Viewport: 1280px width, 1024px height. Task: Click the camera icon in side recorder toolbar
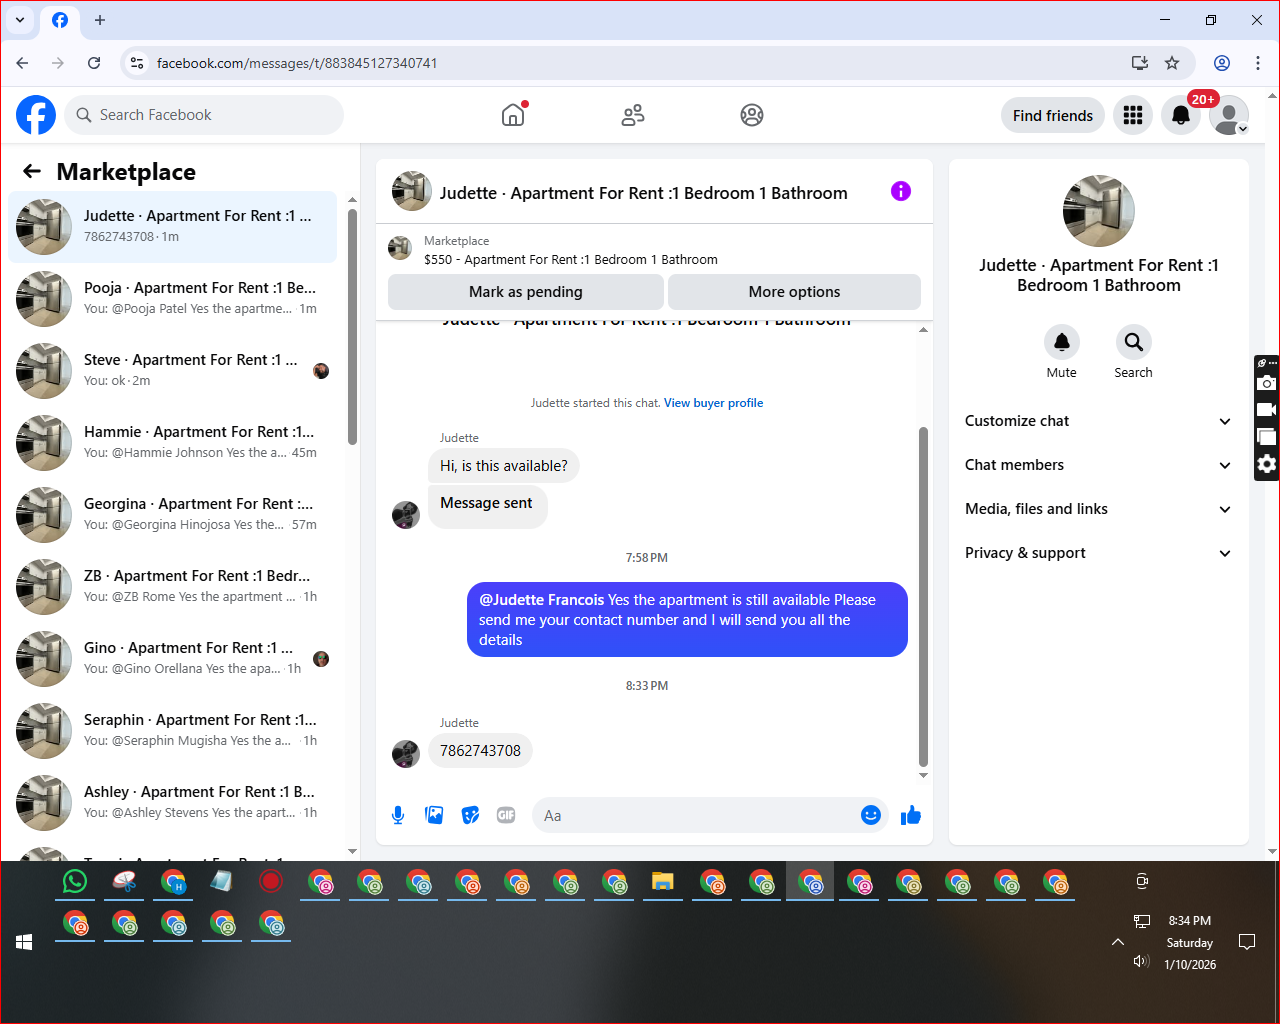tap(1267, 383)
